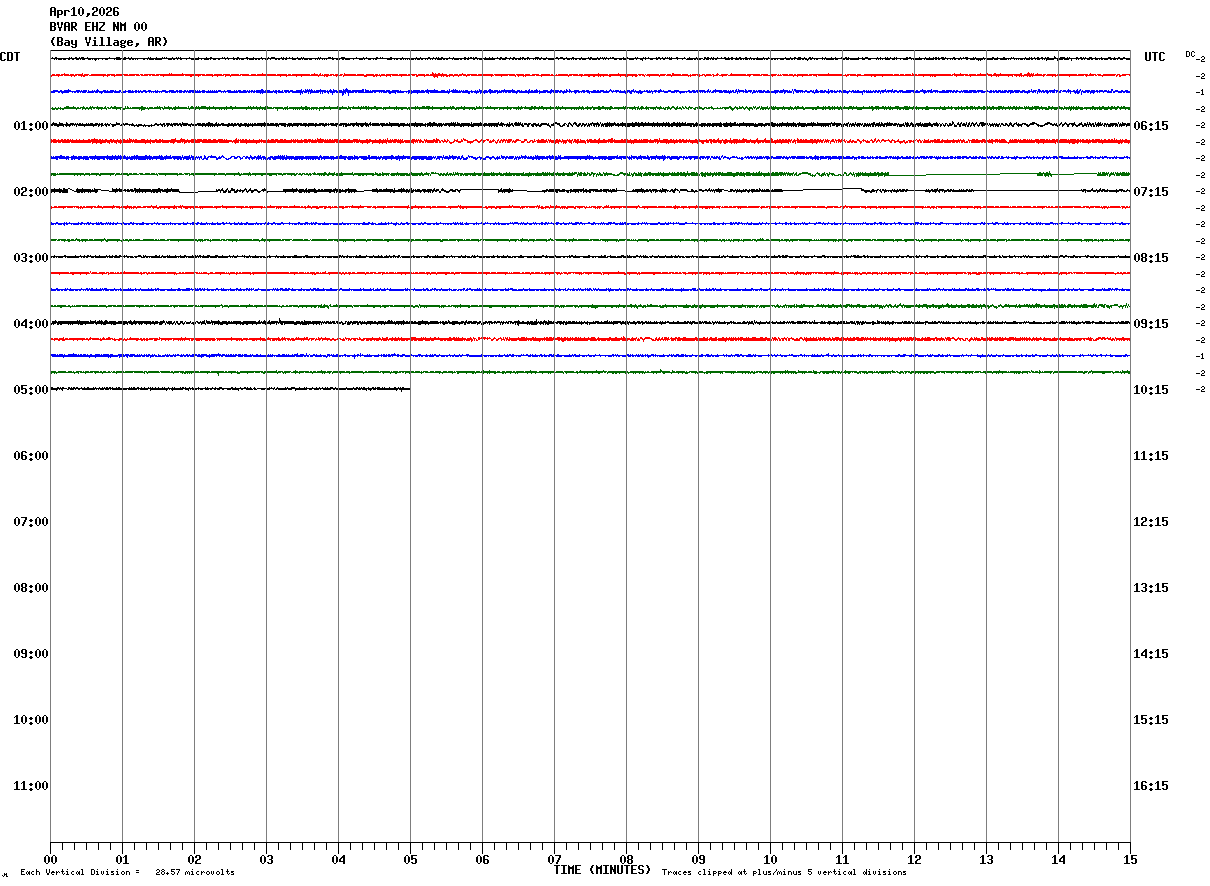Click the "08:15" UTC time label
The width and height of the screenshot is (1210, 886).
point(1152,258)
